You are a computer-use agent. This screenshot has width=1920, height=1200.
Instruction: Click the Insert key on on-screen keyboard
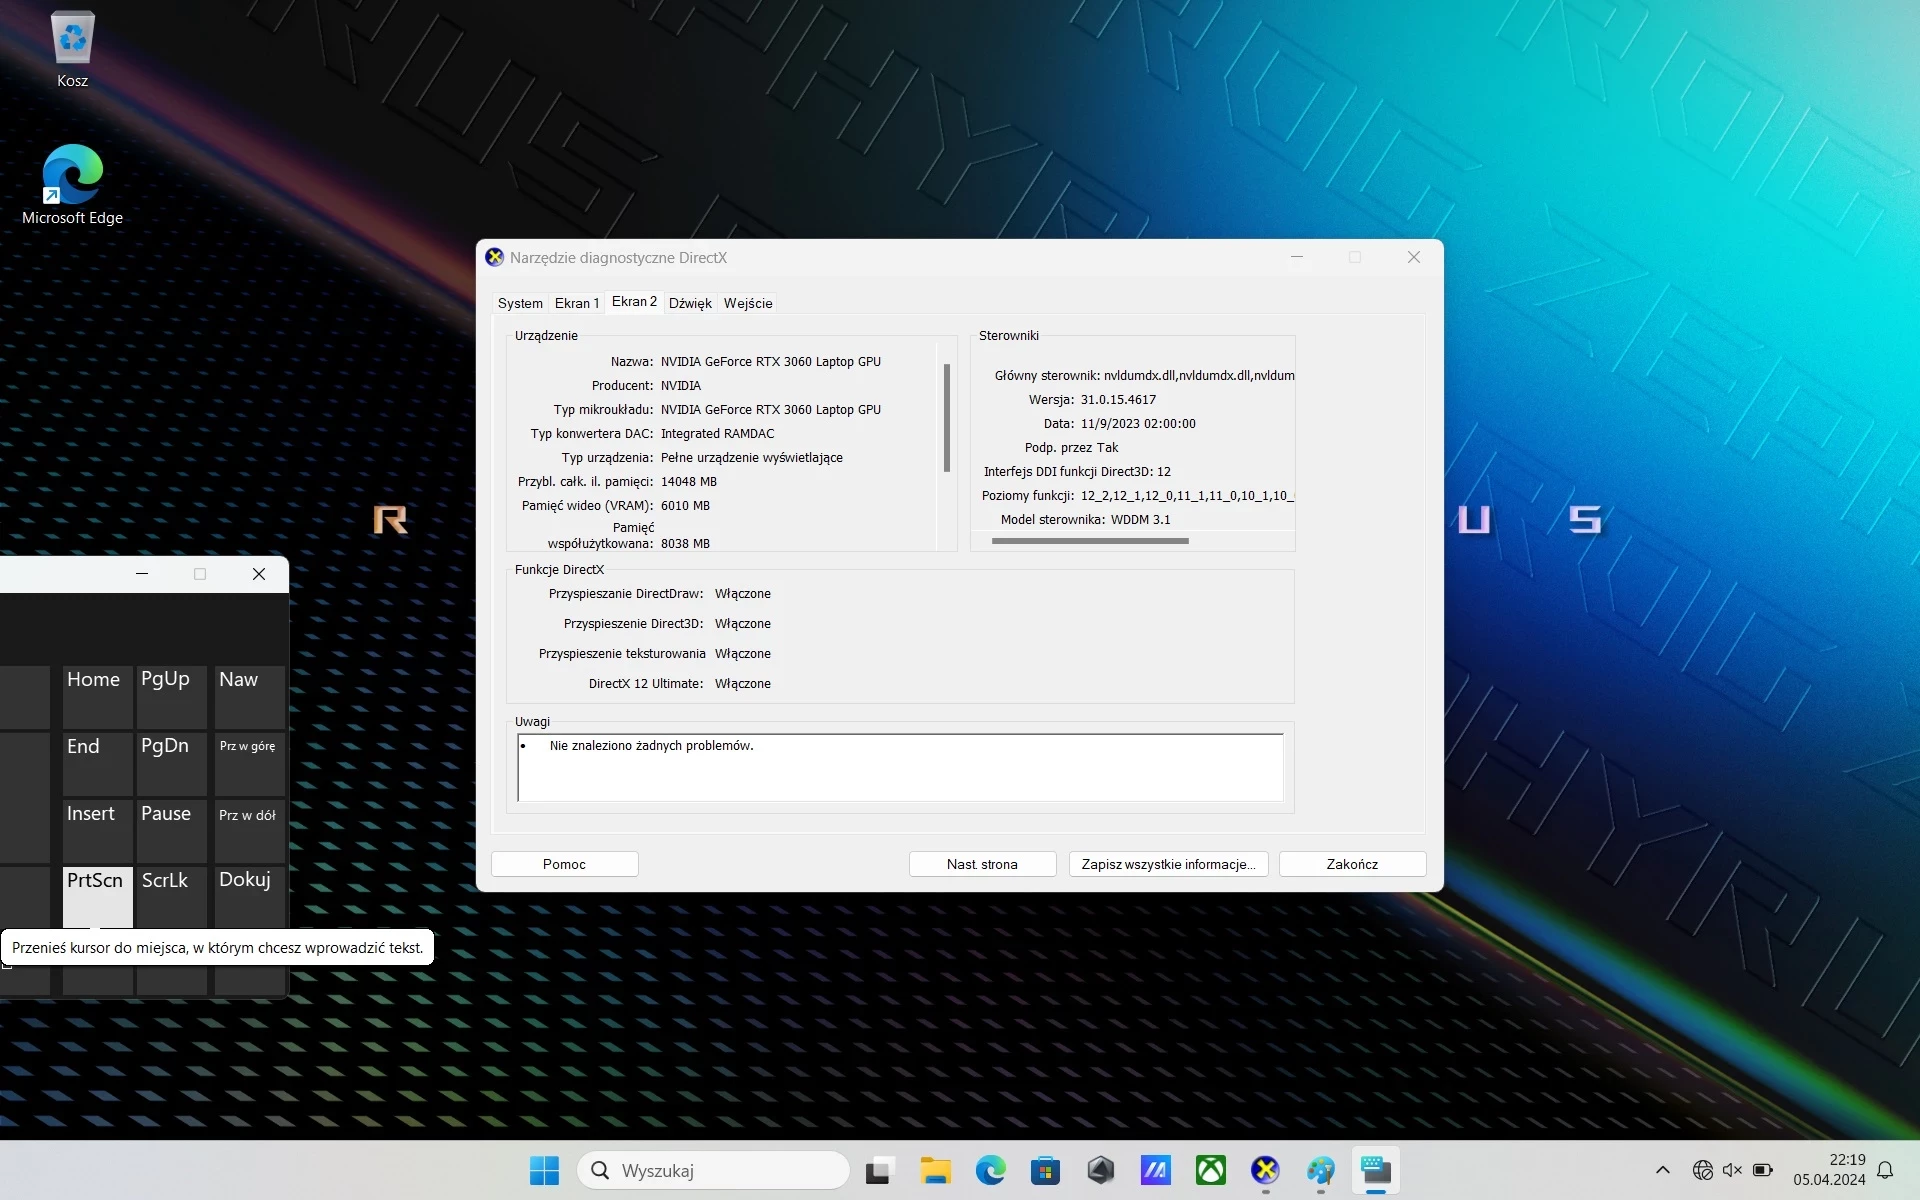point(97,831)
